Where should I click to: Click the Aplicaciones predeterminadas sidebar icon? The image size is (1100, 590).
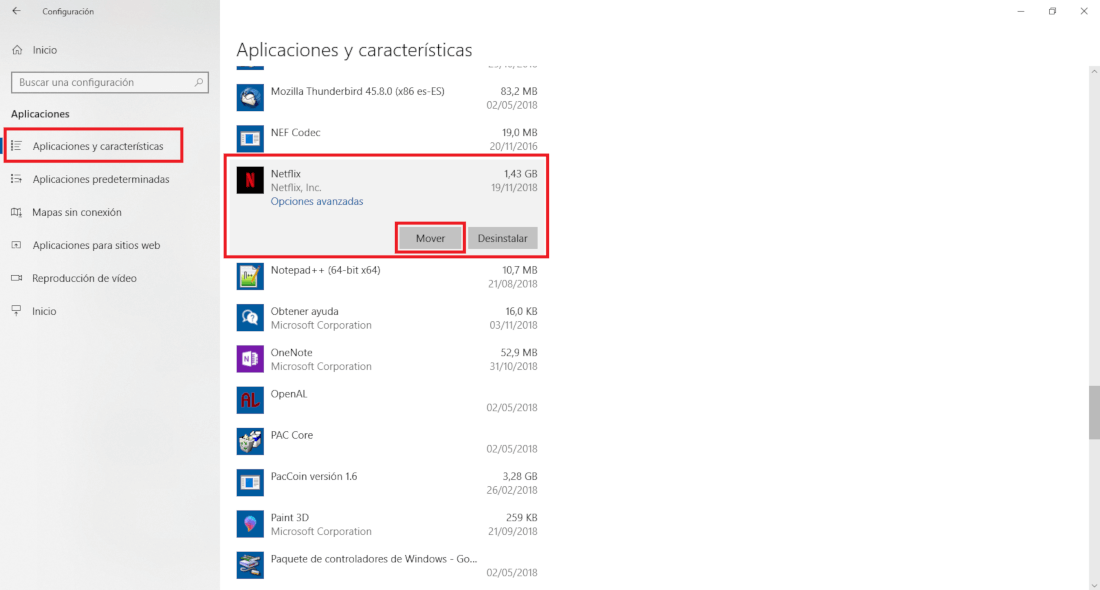[x=17, y=179]
